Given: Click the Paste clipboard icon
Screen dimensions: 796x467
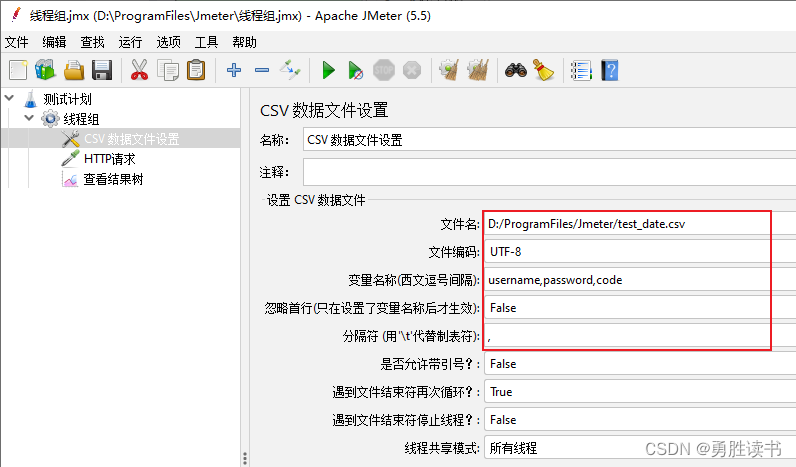Looking at the screenshot, I should tap(196, 70).
